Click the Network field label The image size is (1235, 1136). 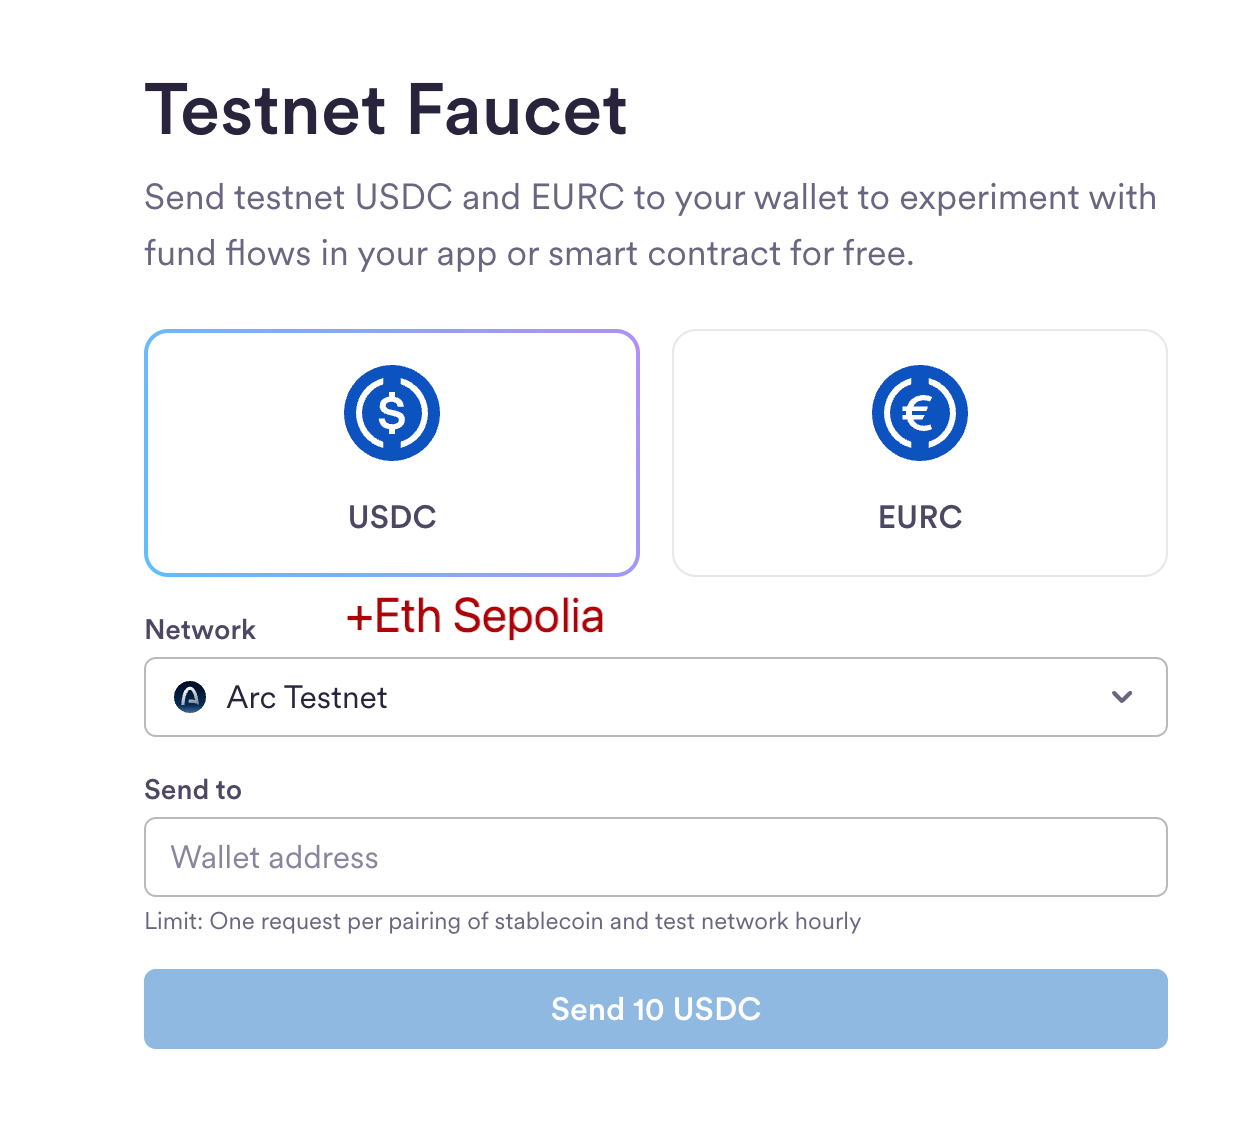pyautogui.click(x=200, y=630)
